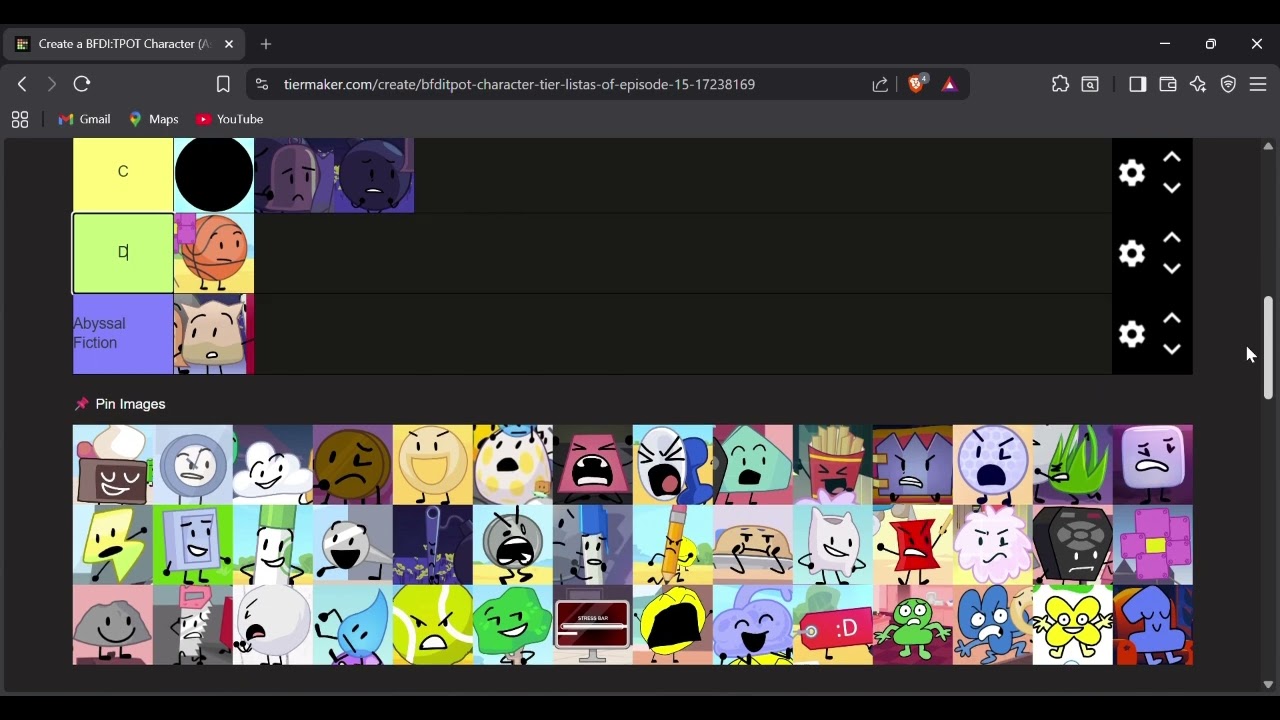The height and width of the screenshot is (720, 1280).
Task: Open a new browser tab
Action: pyautogui.click(x=266, y=44)
